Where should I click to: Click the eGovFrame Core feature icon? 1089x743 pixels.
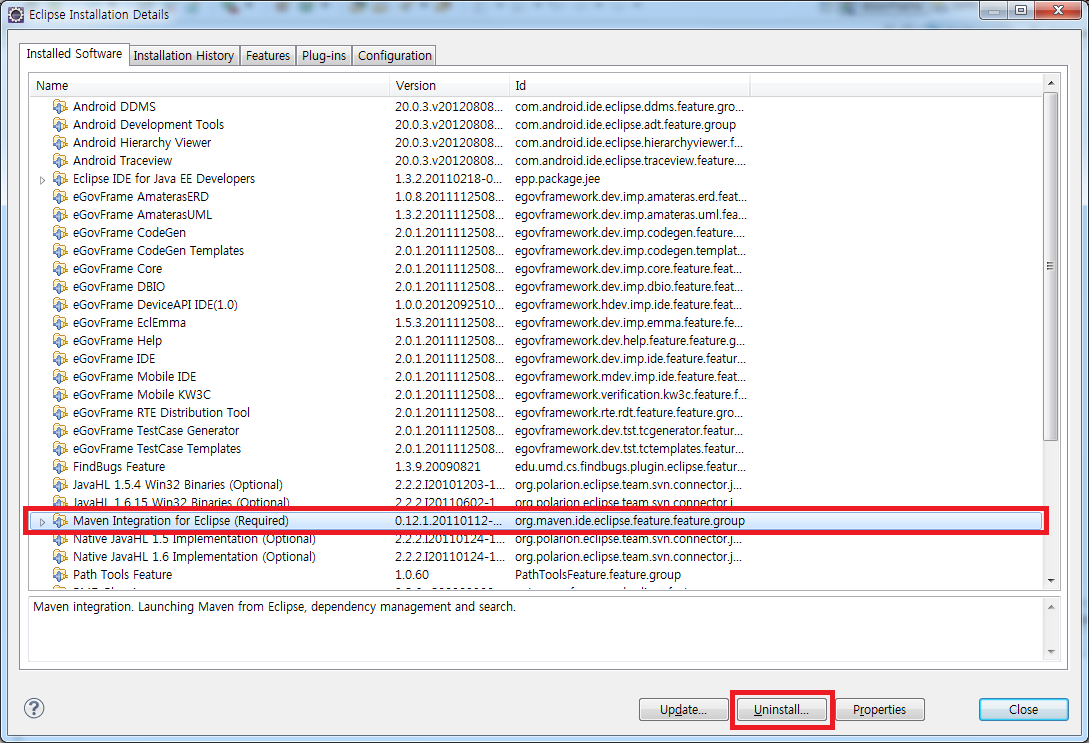click(60, 269)
